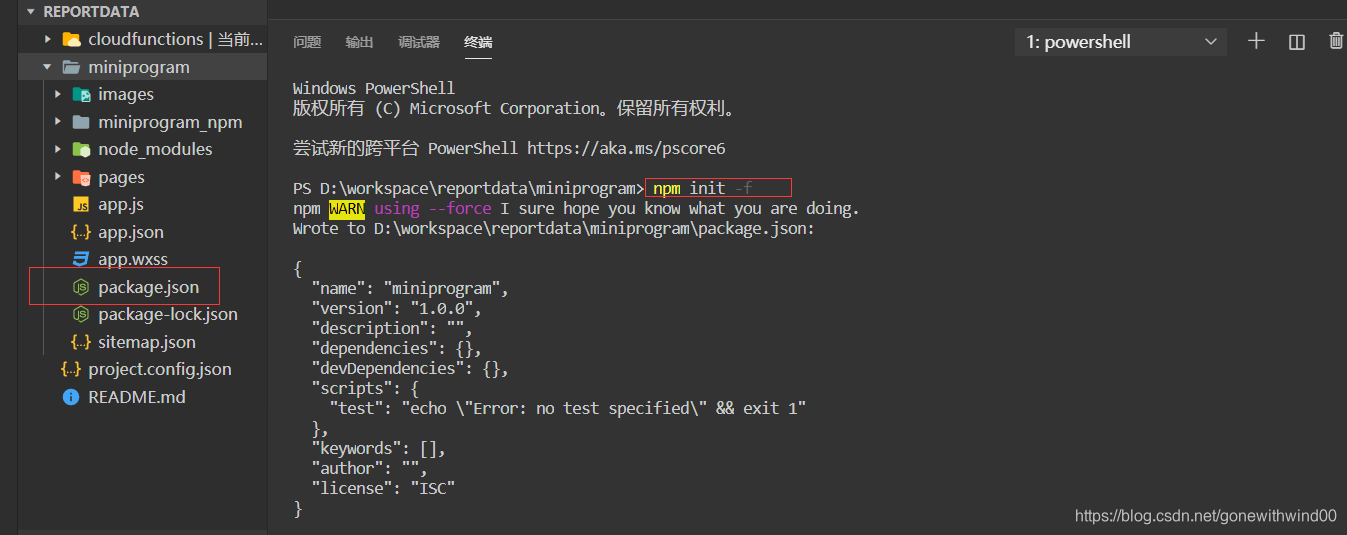This screenshot has width=1347, height=535.
Task: Click the app.js JavaScript file icon
Action: point(81,204)
